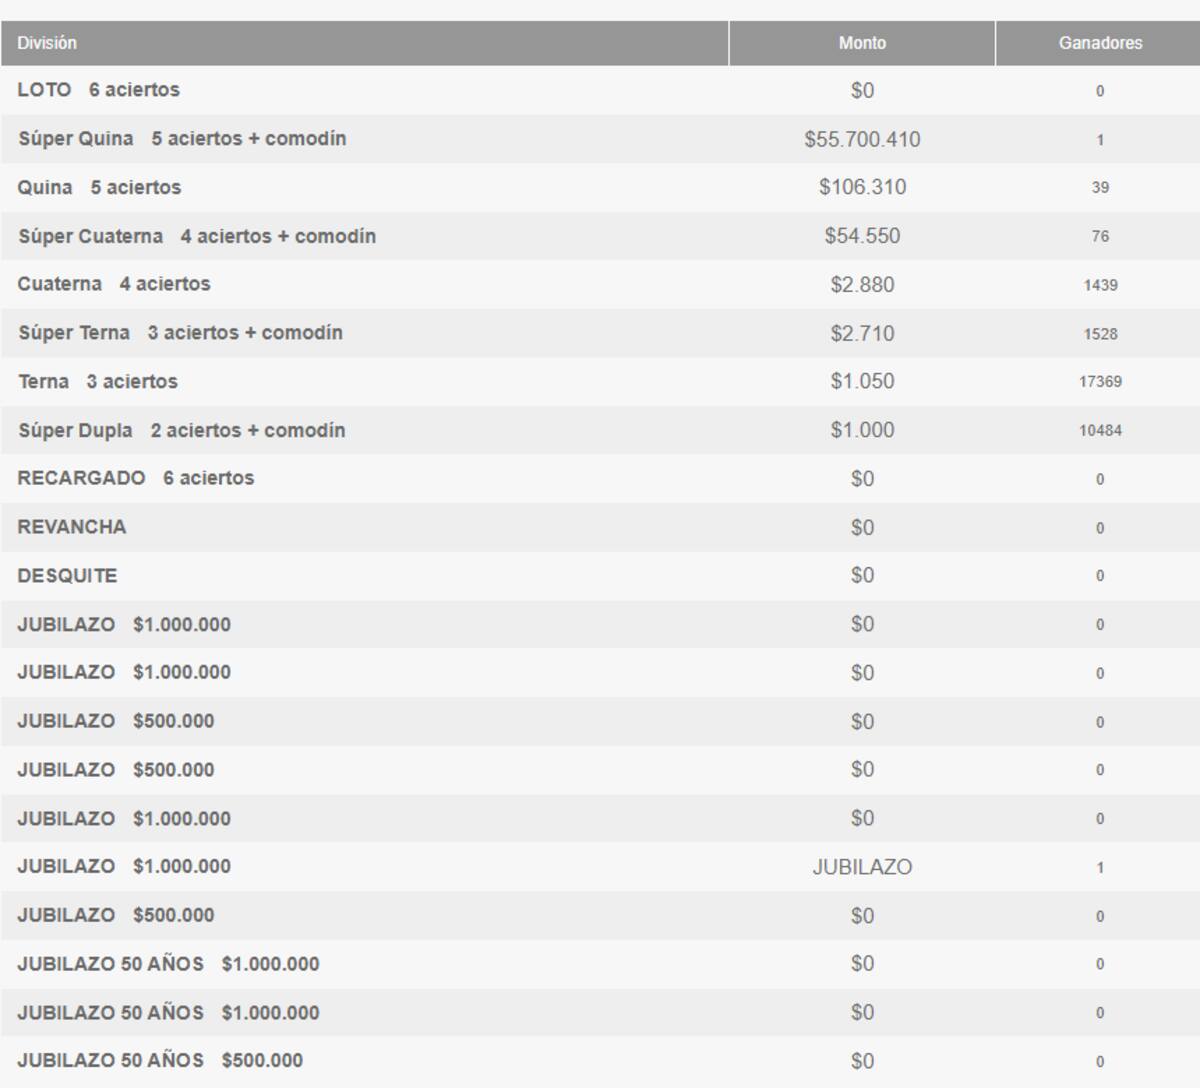Select the RECARGADO 6 aciertos label
Screen dimensions: 1200x1088
click(x=136, y=478)
